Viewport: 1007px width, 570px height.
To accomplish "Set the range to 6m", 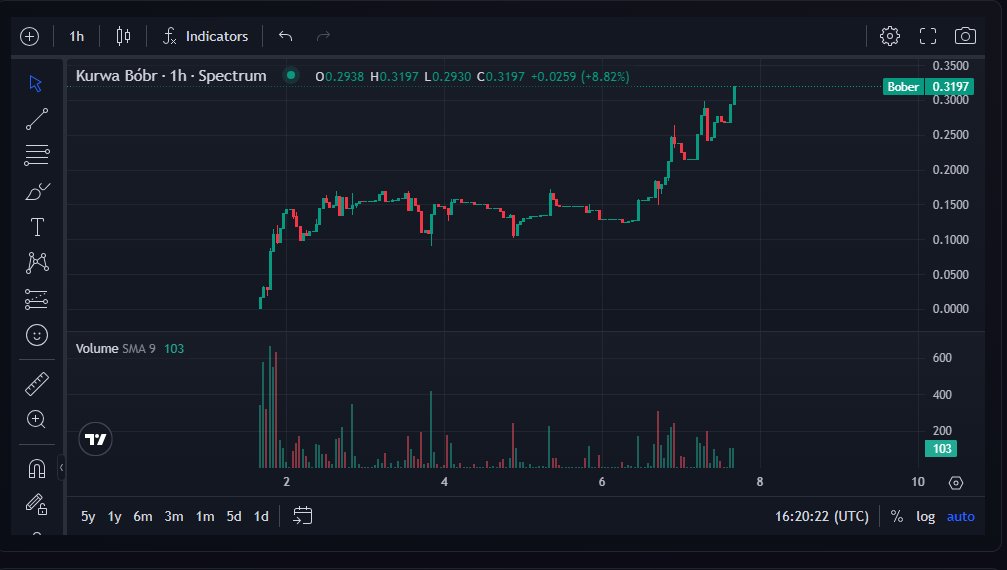I will [x=143, y=516].
